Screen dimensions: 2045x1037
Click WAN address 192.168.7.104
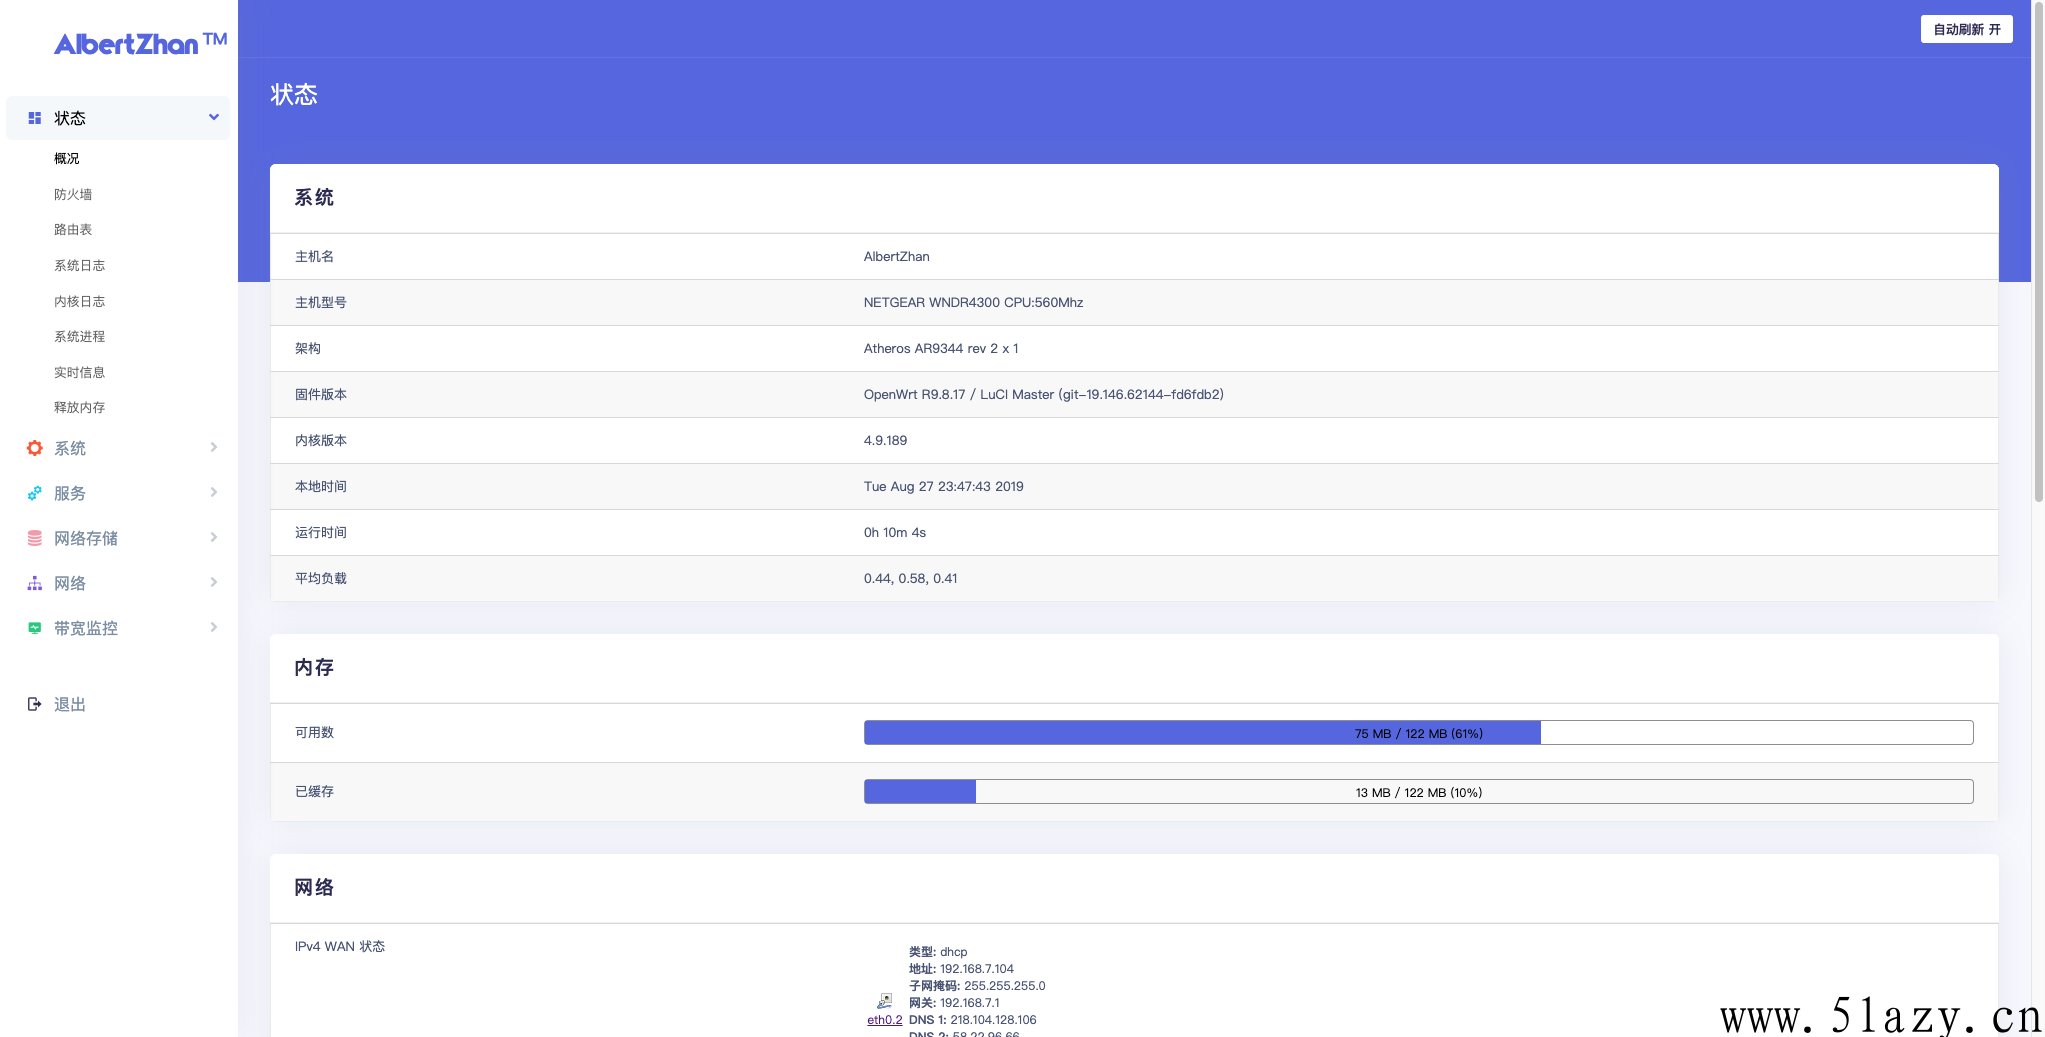976,968
